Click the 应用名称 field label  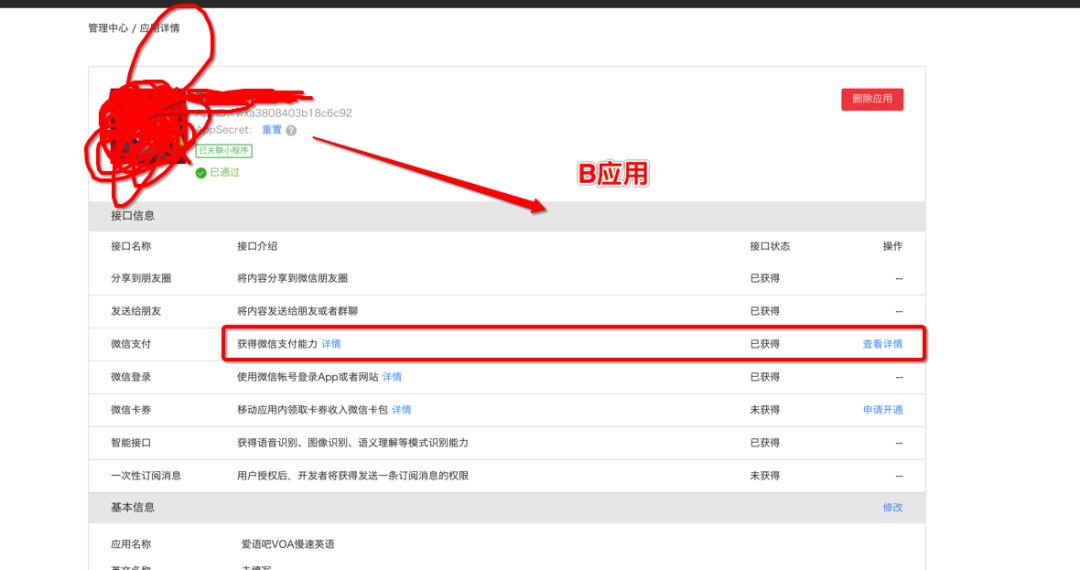coord(131,544)
